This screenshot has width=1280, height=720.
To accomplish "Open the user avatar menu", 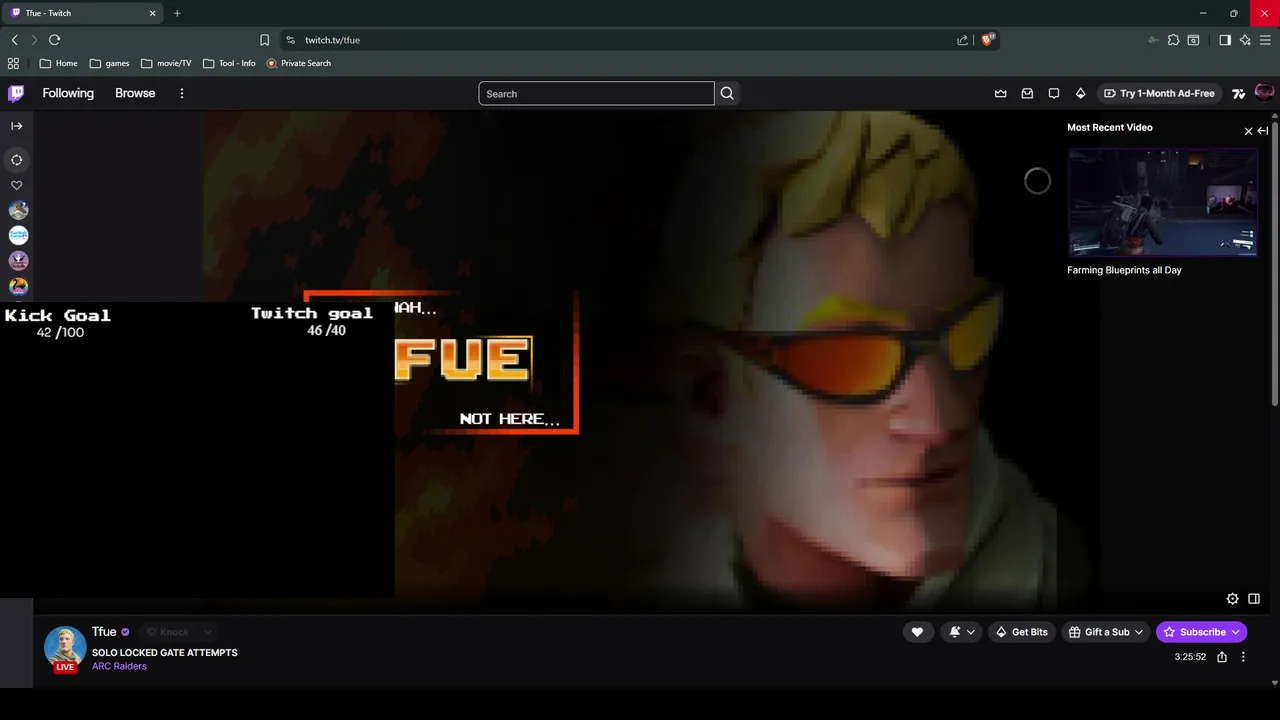I will click(x=1264, y=93).
